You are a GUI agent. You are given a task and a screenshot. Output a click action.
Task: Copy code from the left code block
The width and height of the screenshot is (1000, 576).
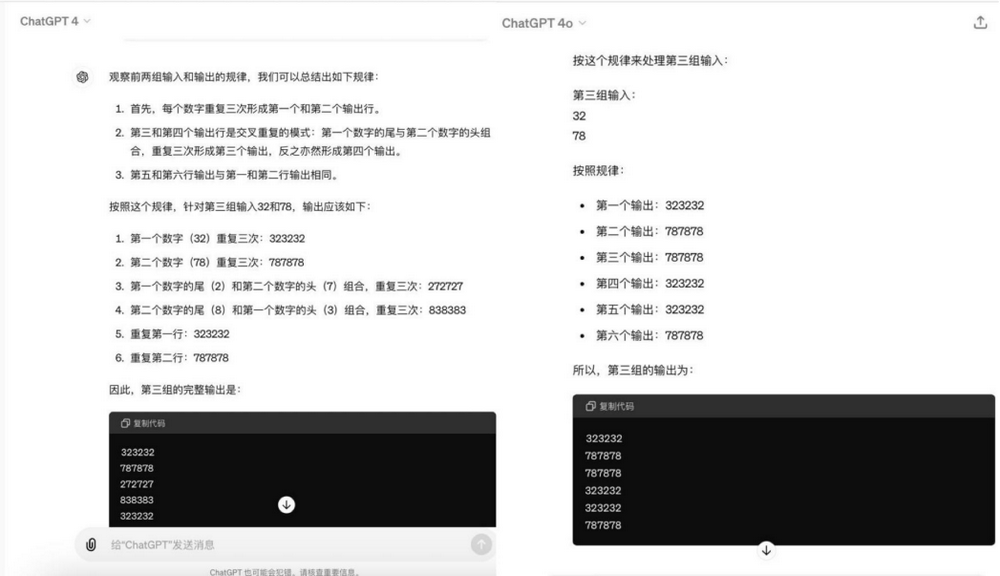143,423
